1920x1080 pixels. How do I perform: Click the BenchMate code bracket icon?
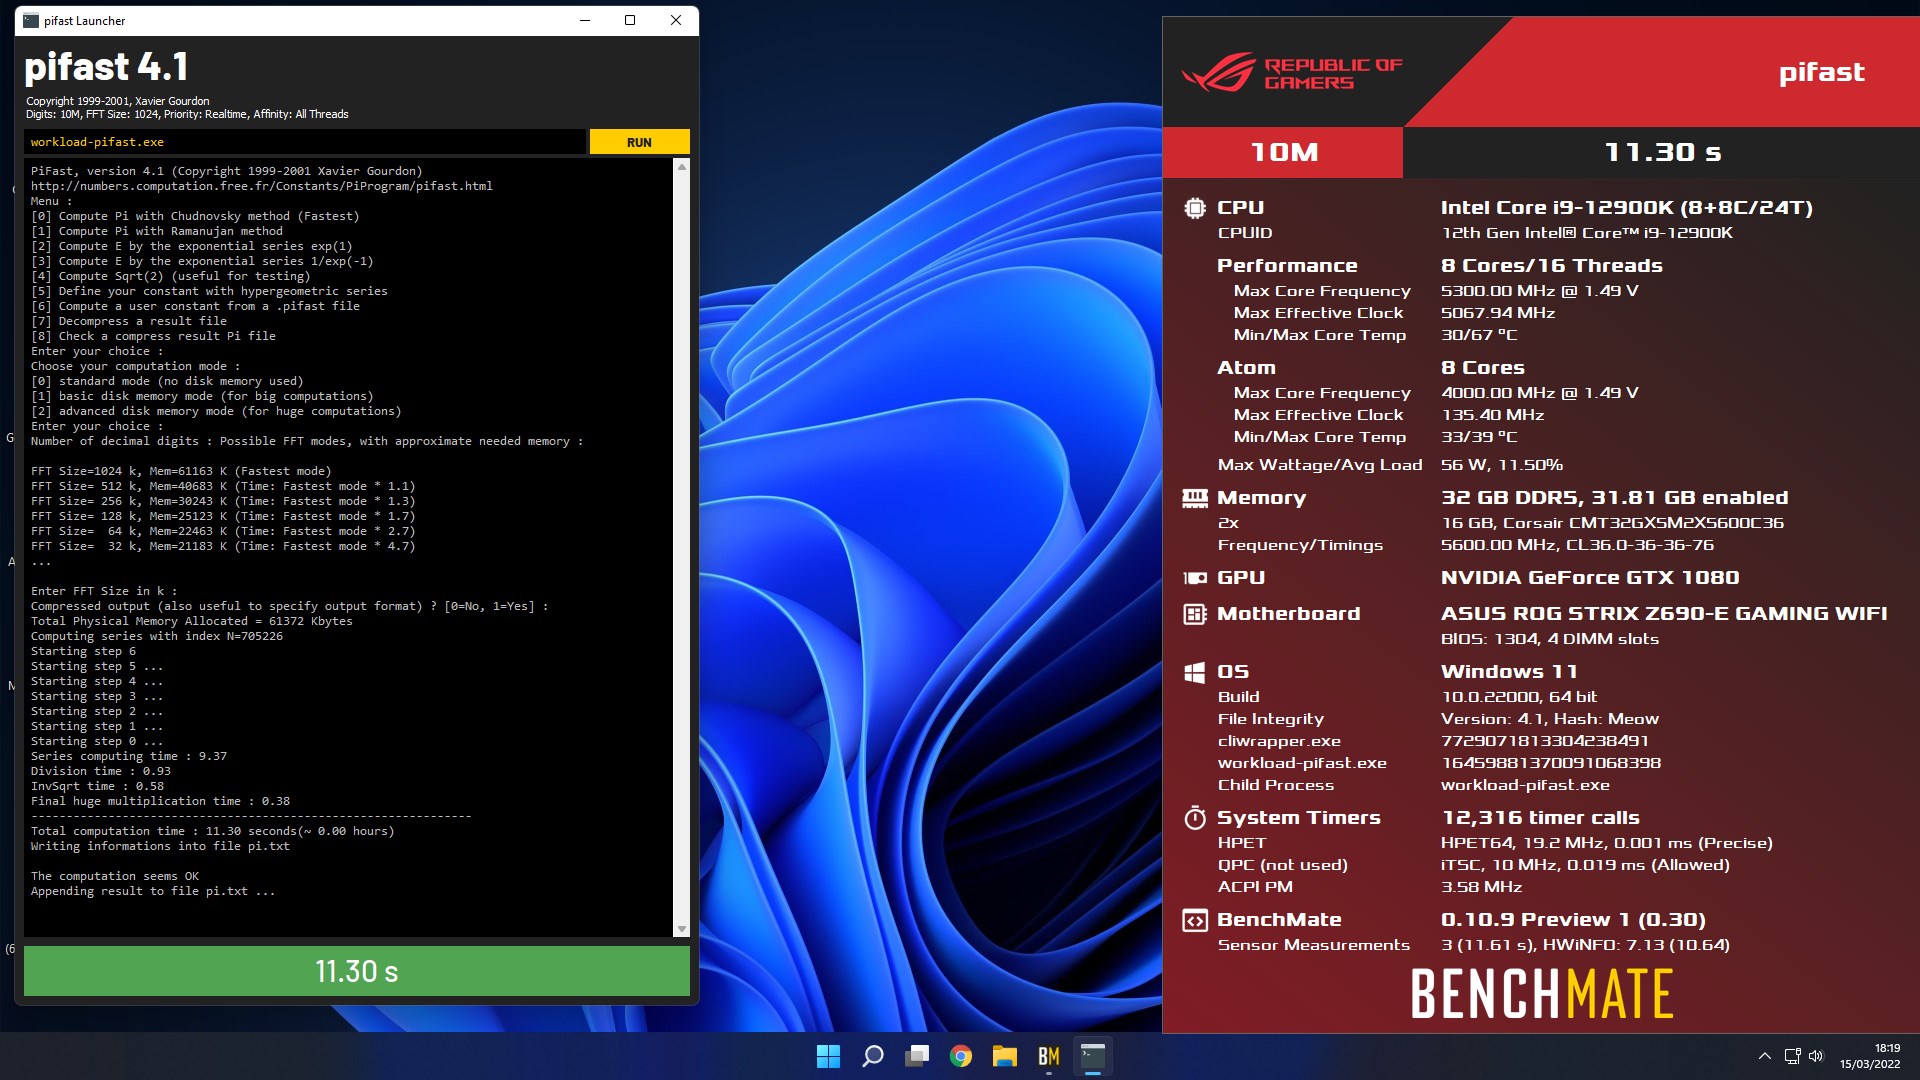point(1194,920)
